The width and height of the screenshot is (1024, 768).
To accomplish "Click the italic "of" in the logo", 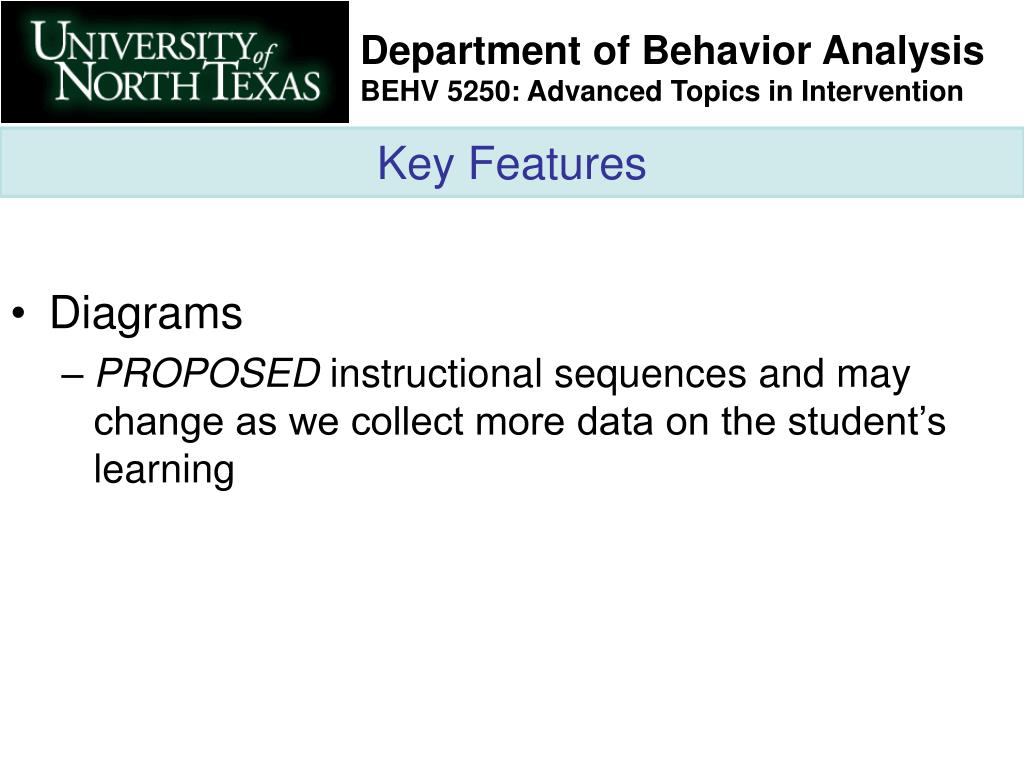I will (x=265, y=54).
